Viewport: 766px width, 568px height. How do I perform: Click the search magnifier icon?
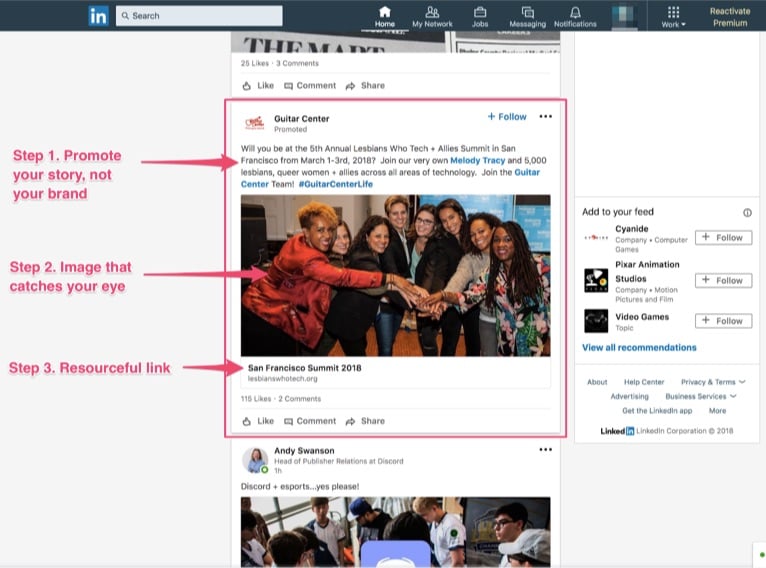pyautogui.click(x=125, y=16)
